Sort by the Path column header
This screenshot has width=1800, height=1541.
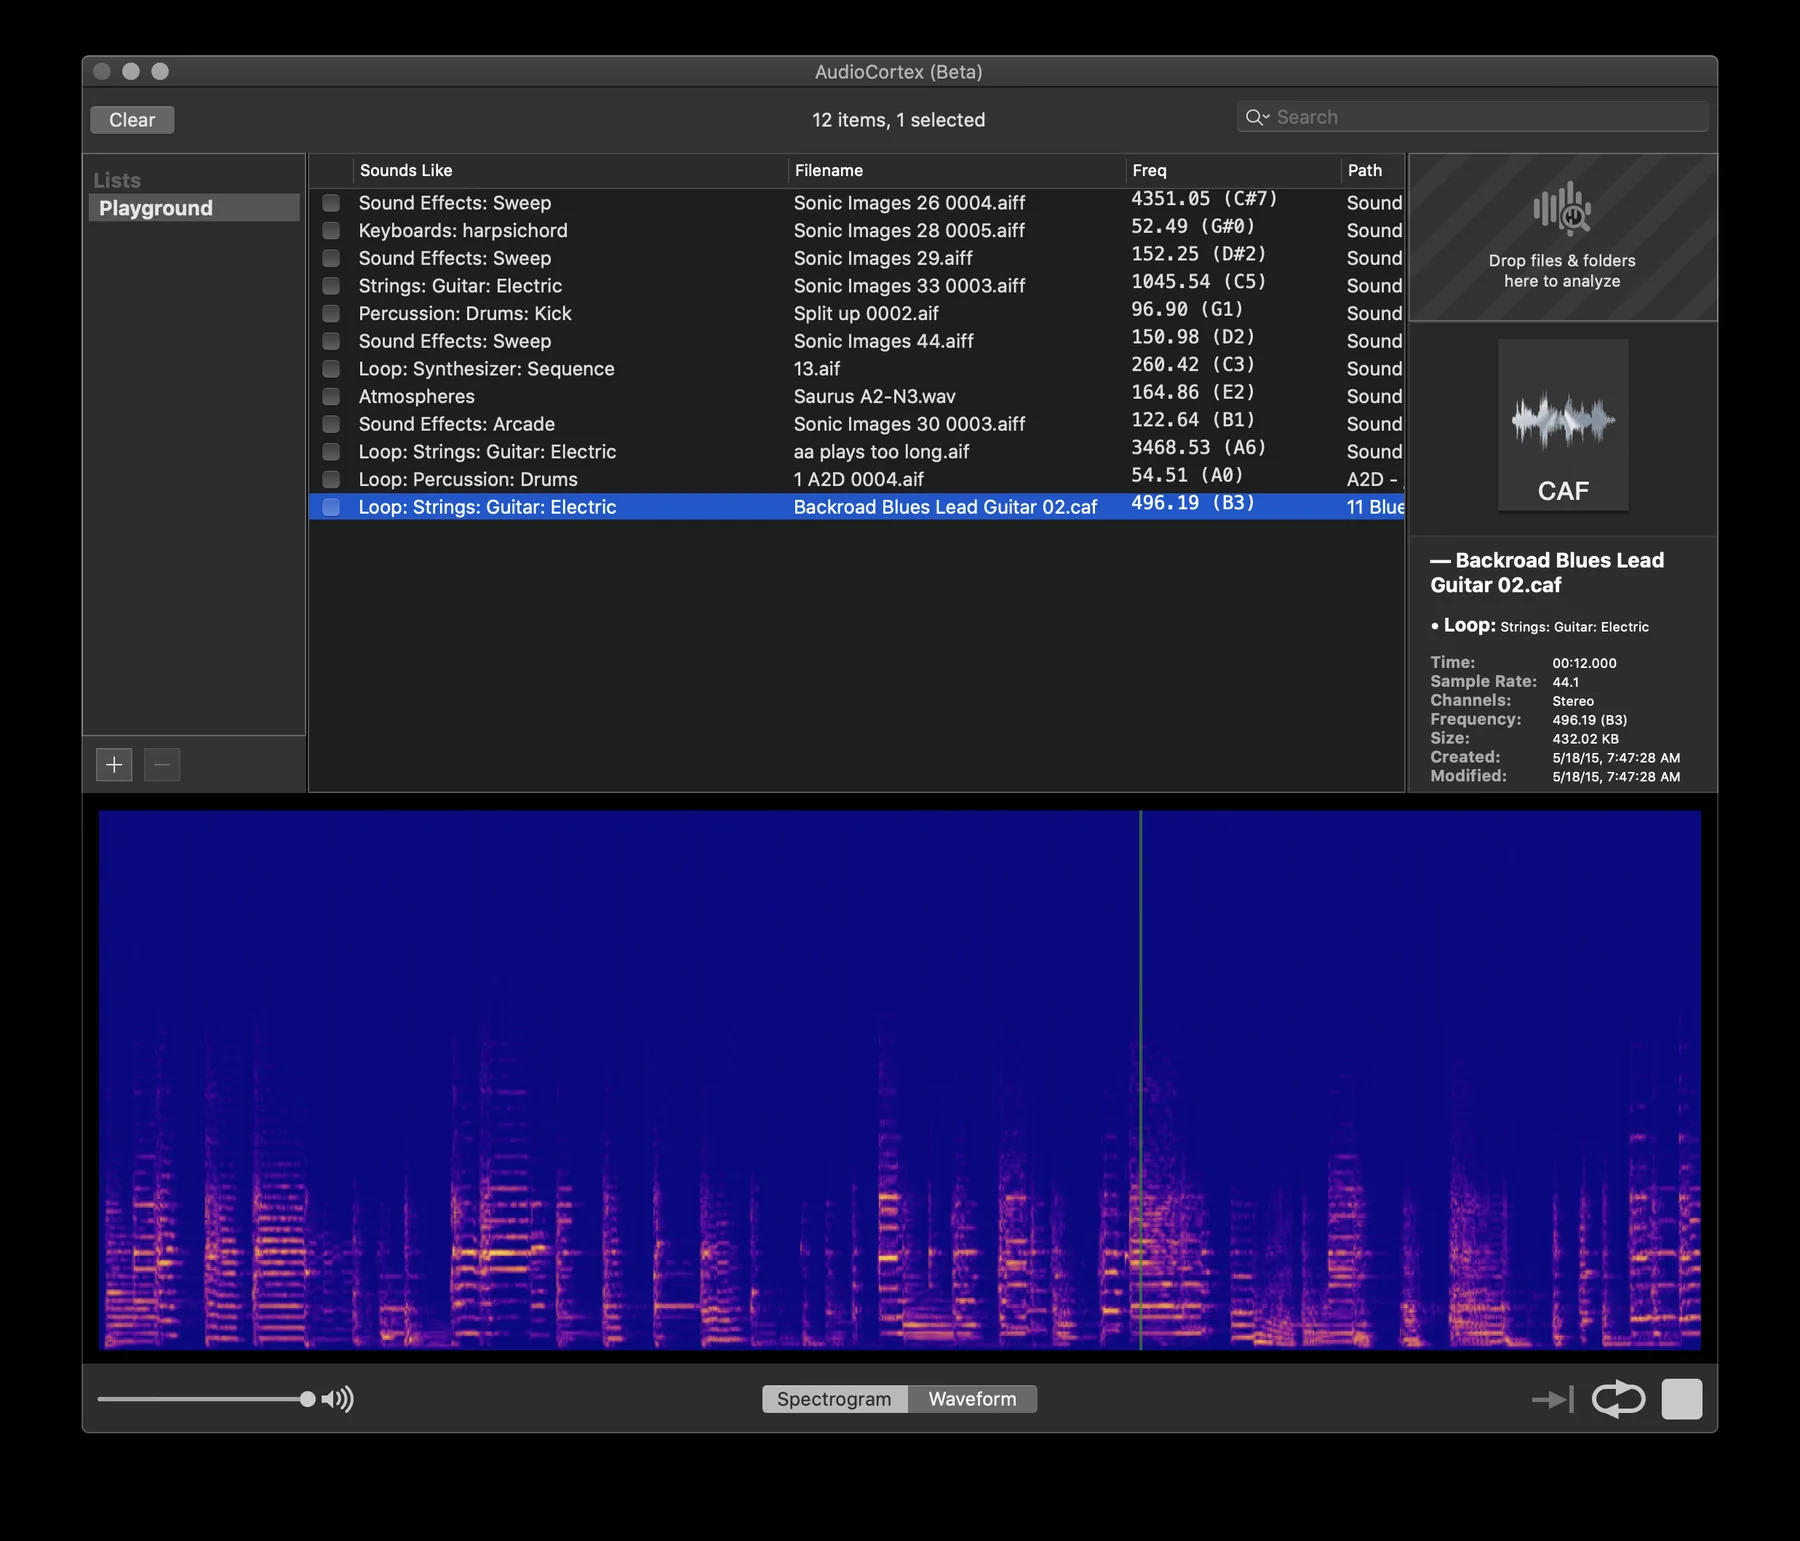(1373, 171)
